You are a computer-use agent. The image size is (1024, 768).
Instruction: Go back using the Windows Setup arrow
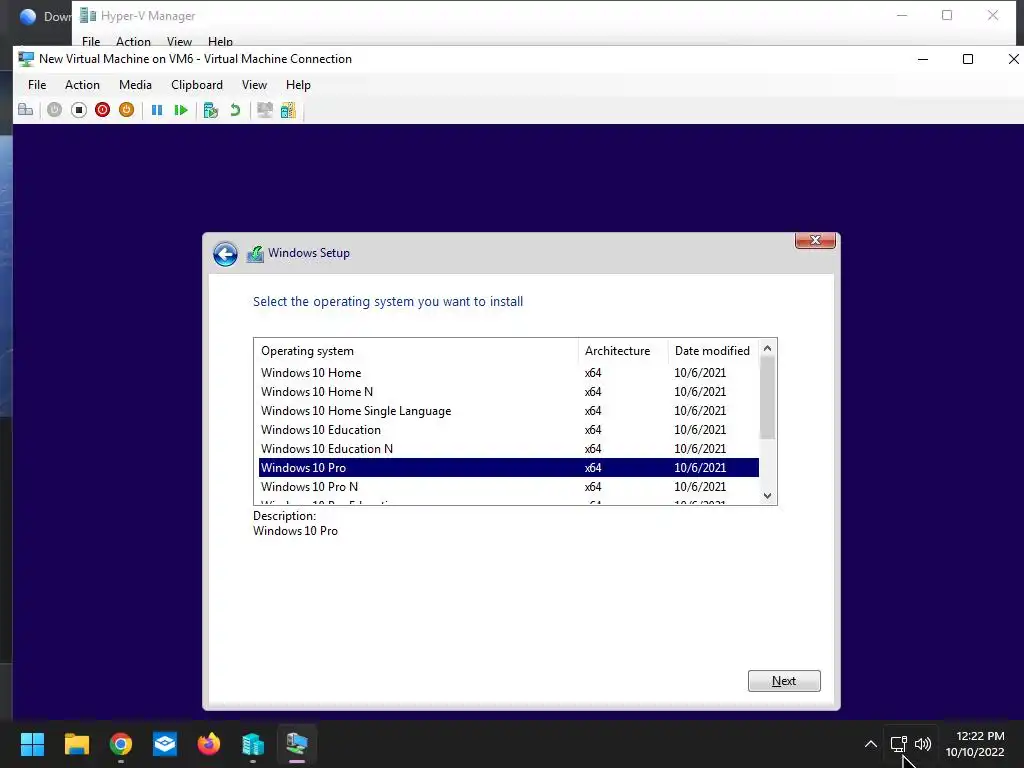(x=225, y=254)
